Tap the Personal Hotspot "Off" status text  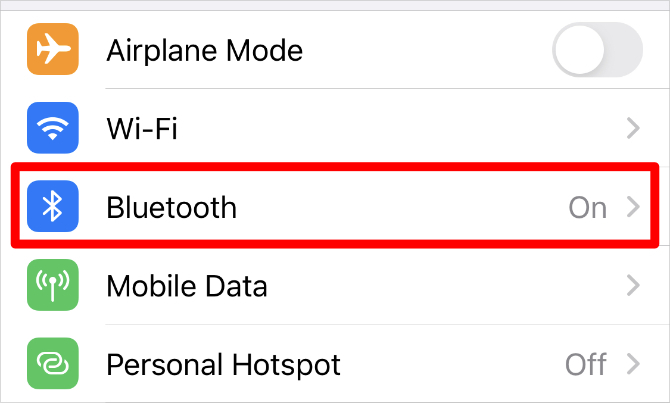pyautogui.click(x=586, y=364)
